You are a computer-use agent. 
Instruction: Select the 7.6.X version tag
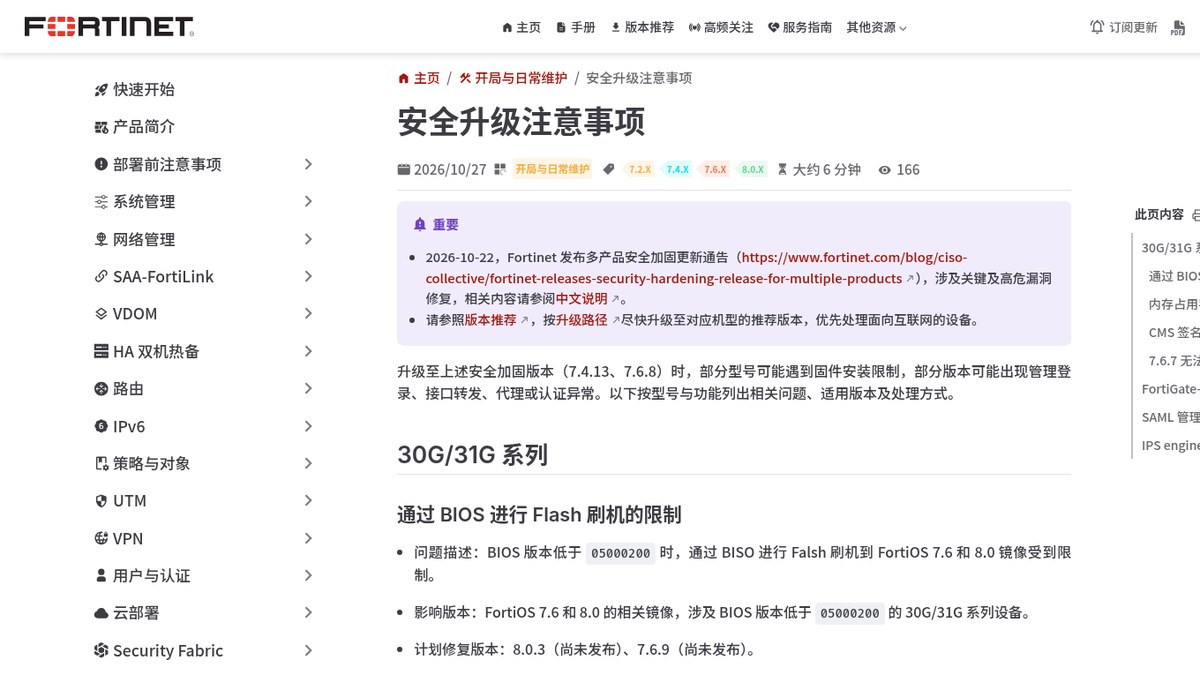tap(714, 169)
